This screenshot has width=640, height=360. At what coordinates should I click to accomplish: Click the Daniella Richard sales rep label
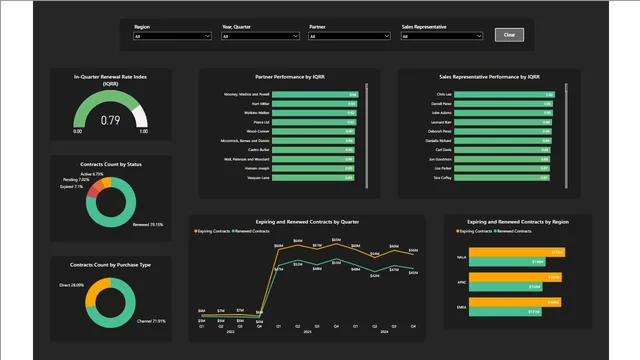438,140
